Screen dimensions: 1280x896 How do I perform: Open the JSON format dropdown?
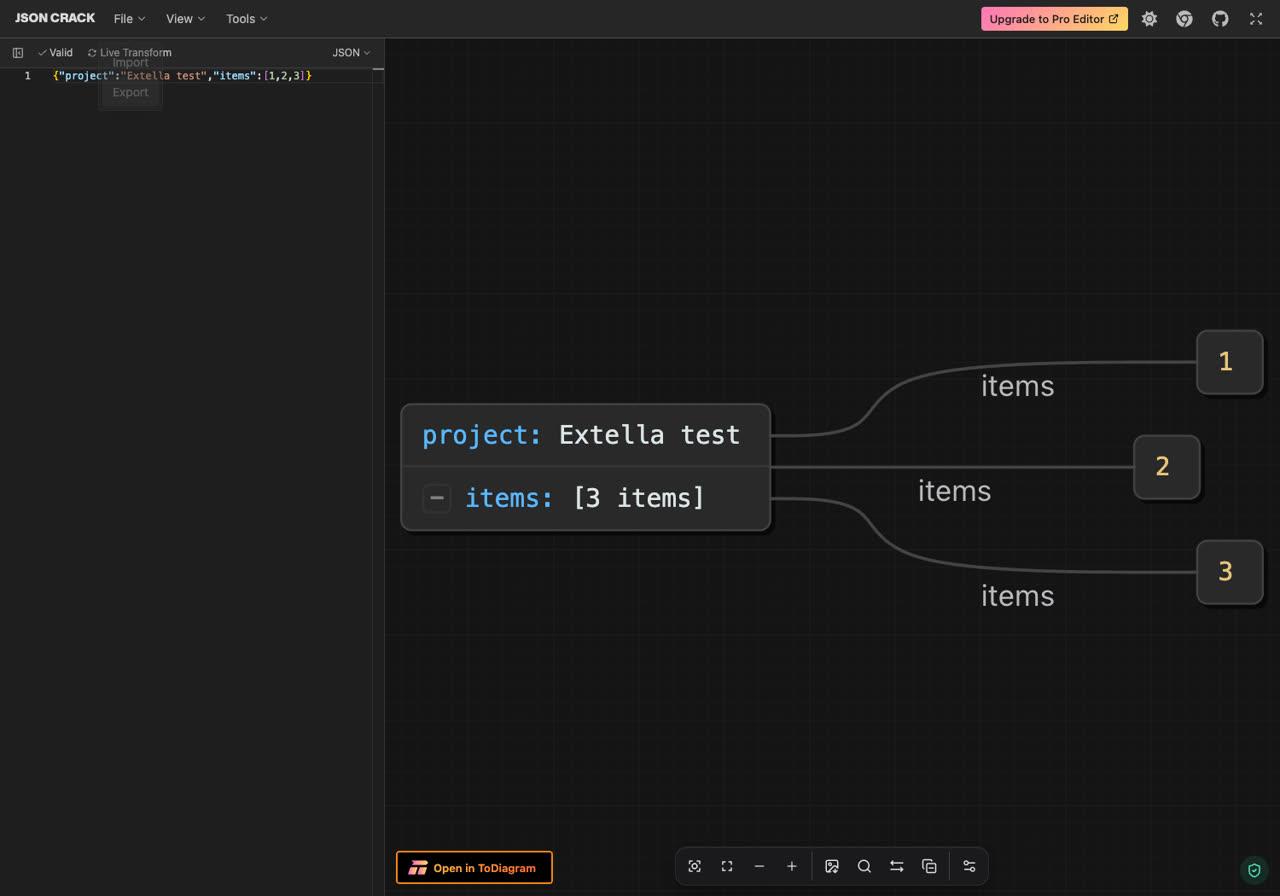point(351,53)
